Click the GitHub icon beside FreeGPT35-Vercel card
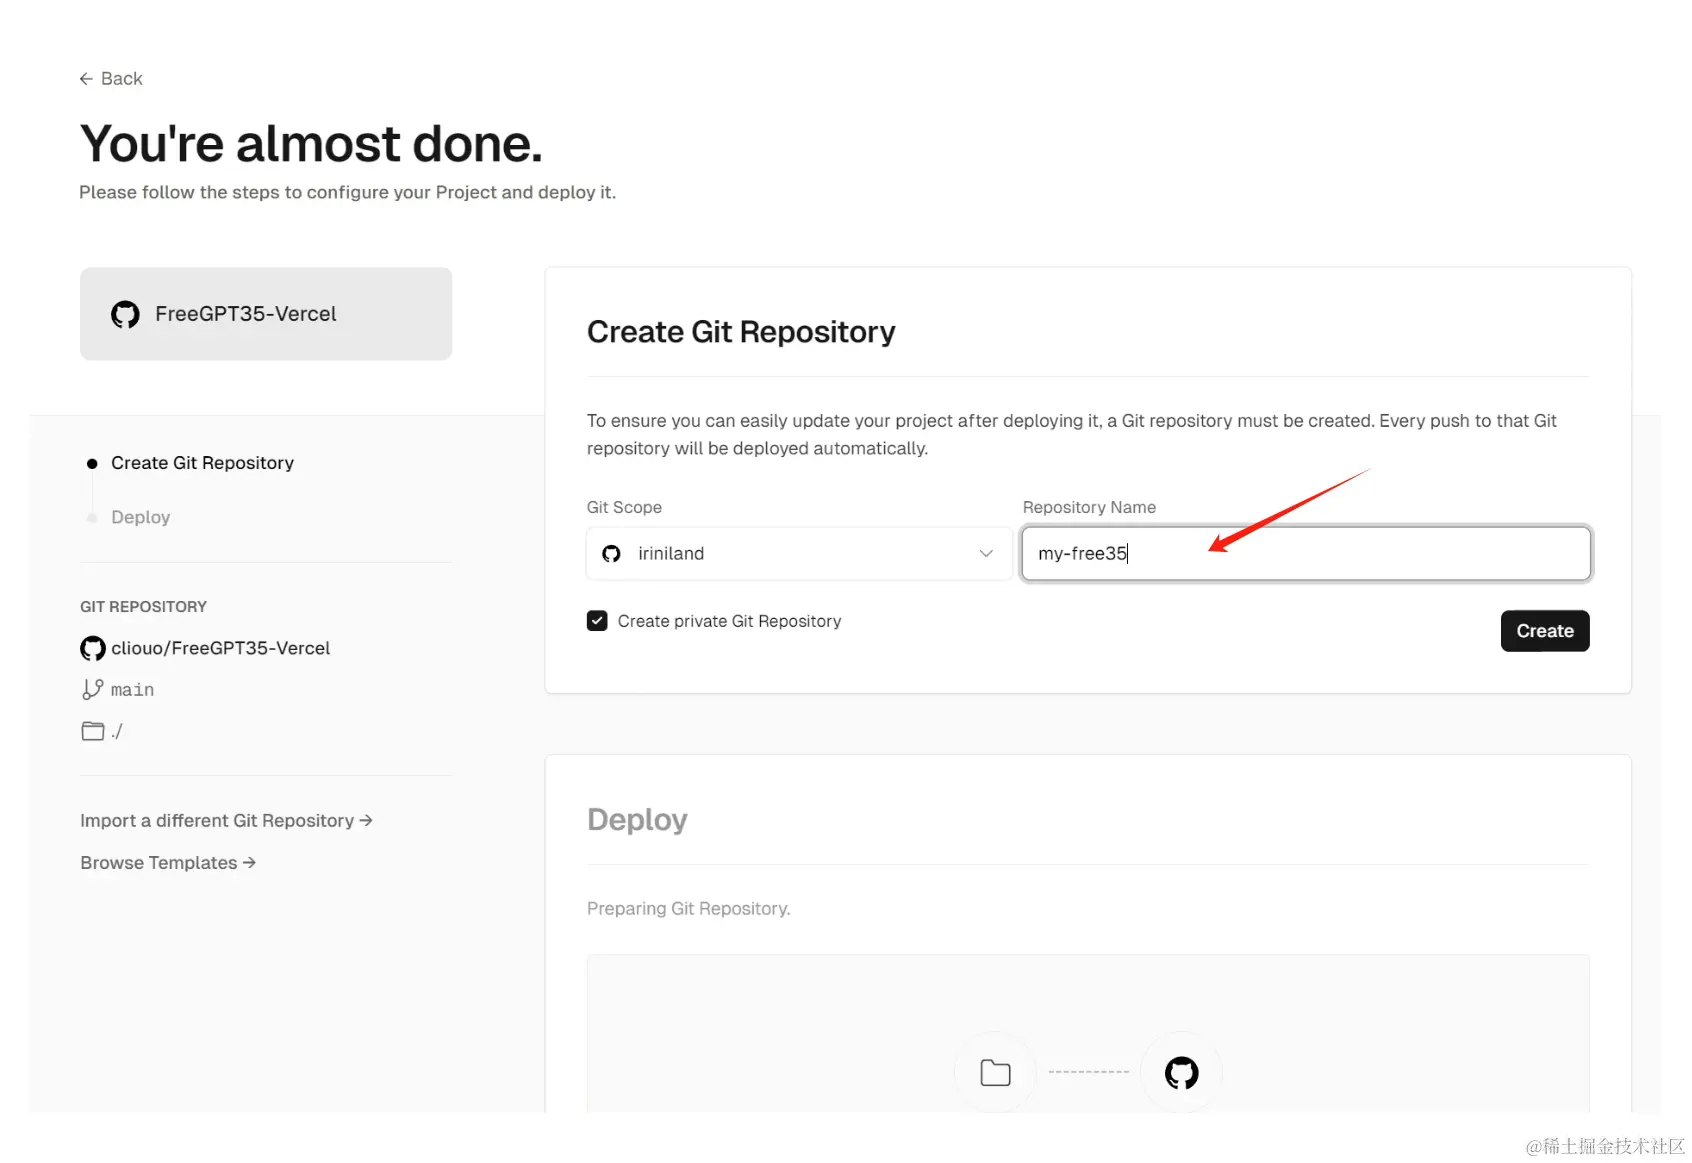 [x=125, y=315]
